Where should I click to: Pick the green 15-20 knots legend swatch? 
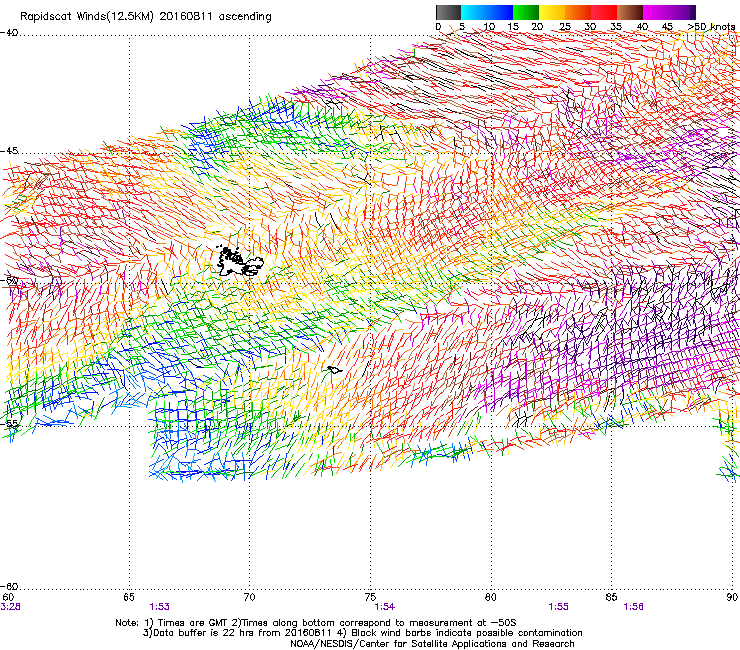pyautogui.click(x=526, y=12)
